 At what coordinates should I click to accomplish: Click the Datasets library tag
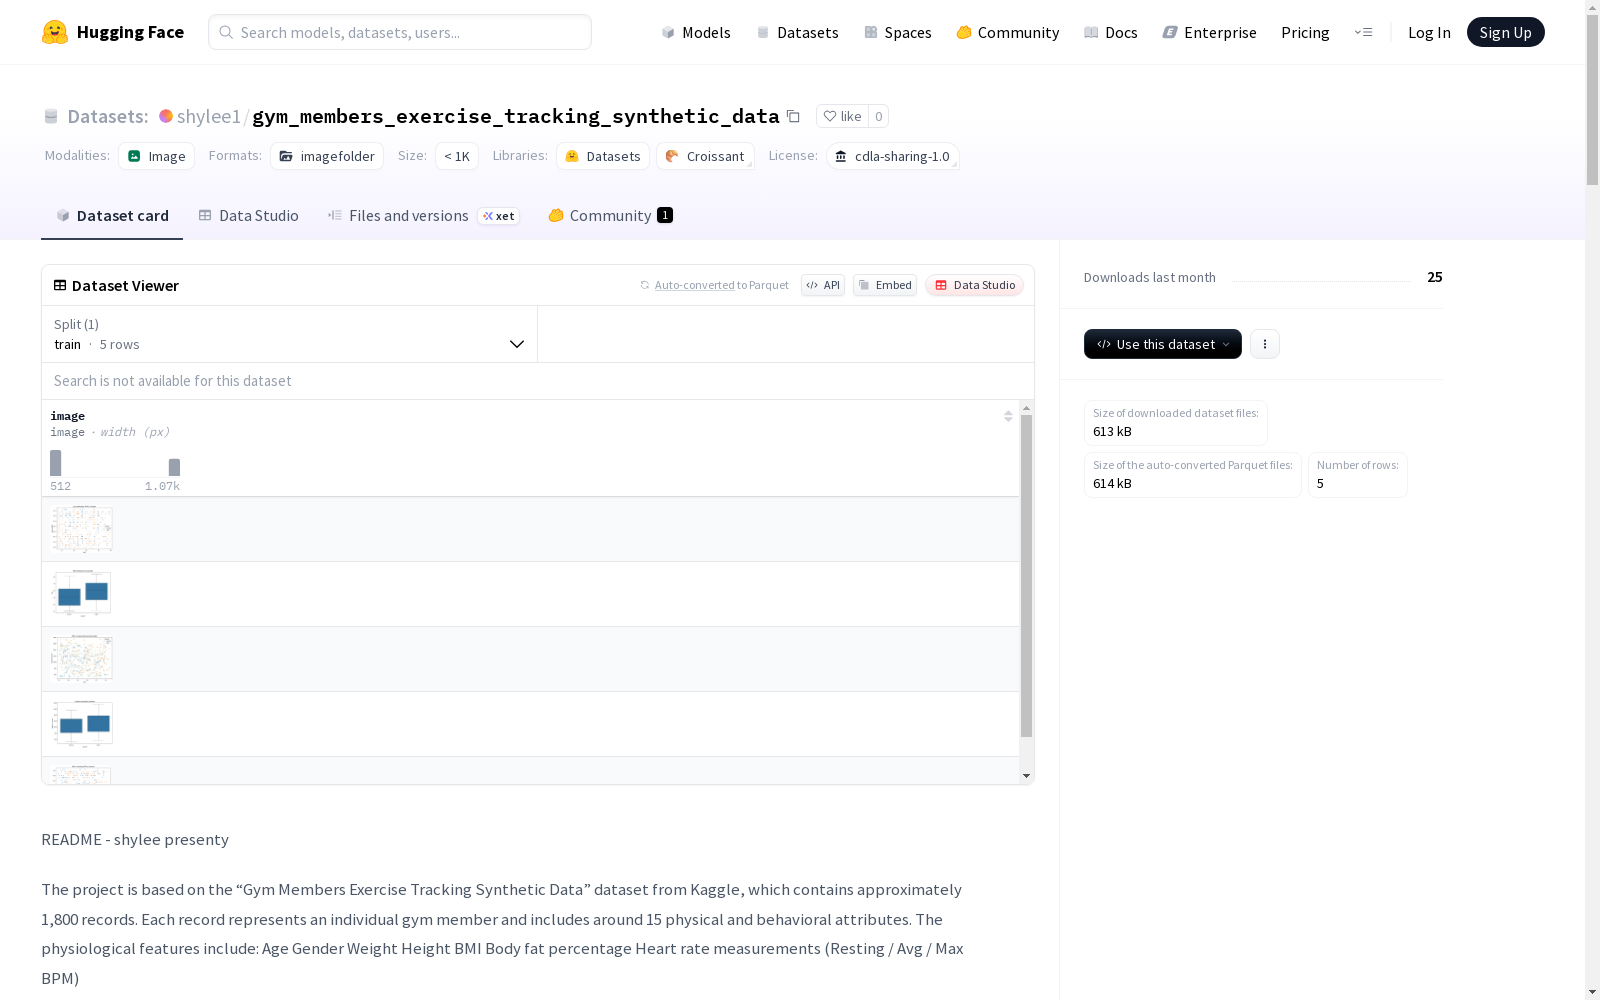[603, 156]
